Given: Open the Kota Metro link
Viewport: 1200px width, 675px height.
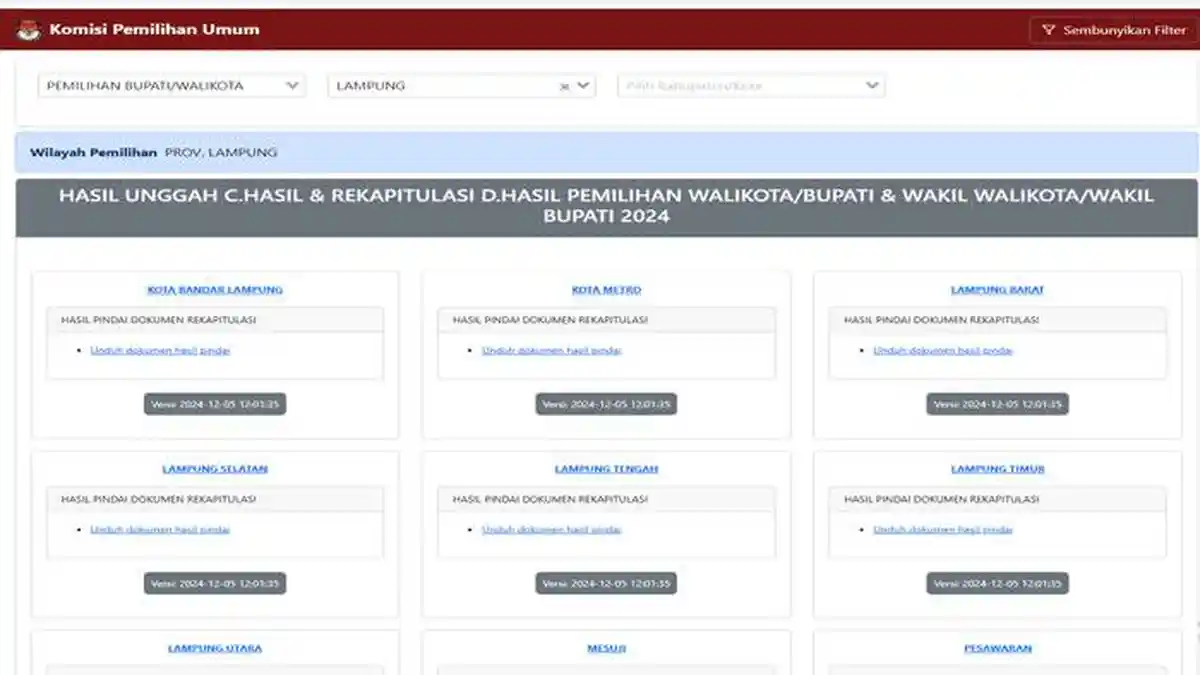Looking at the screenshot, I should point(606,290).
